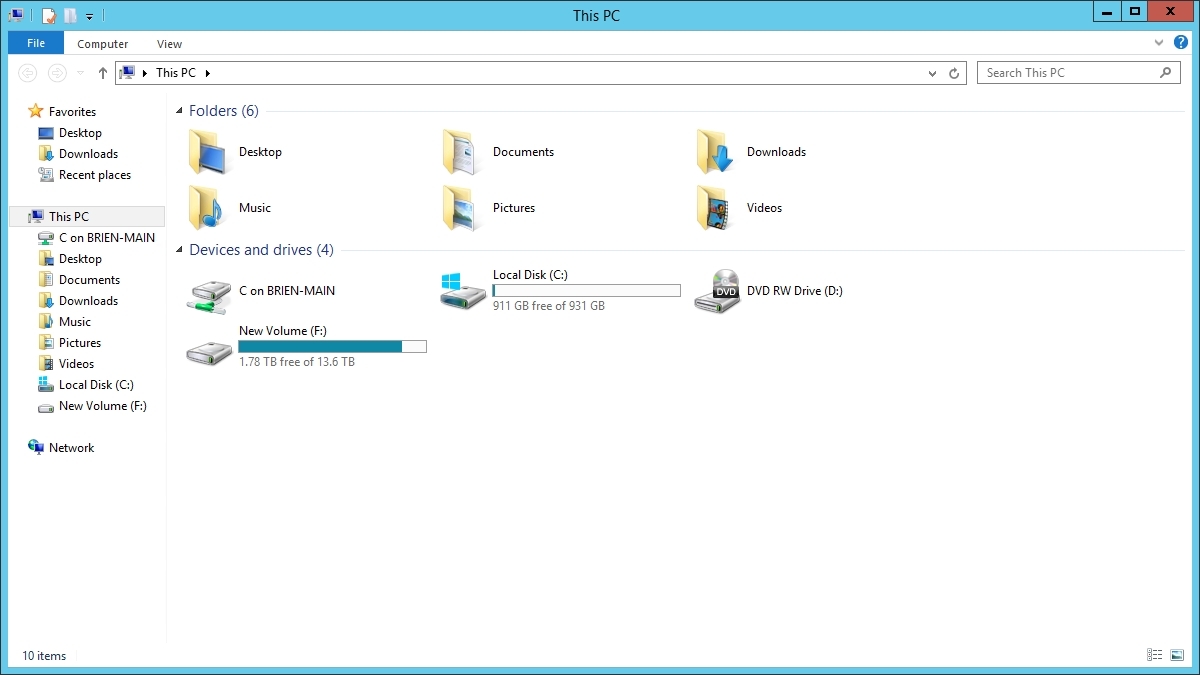Open the View ribbon tab

click(x=168, y=44)
